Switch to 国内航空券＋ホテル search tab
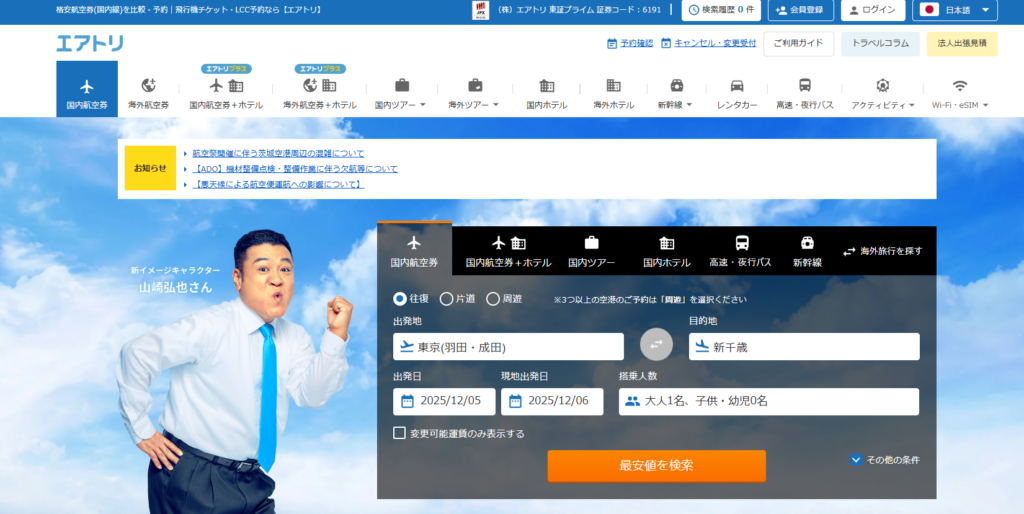The width and height of the screenshot is (1024, 514). coord(508,251)
